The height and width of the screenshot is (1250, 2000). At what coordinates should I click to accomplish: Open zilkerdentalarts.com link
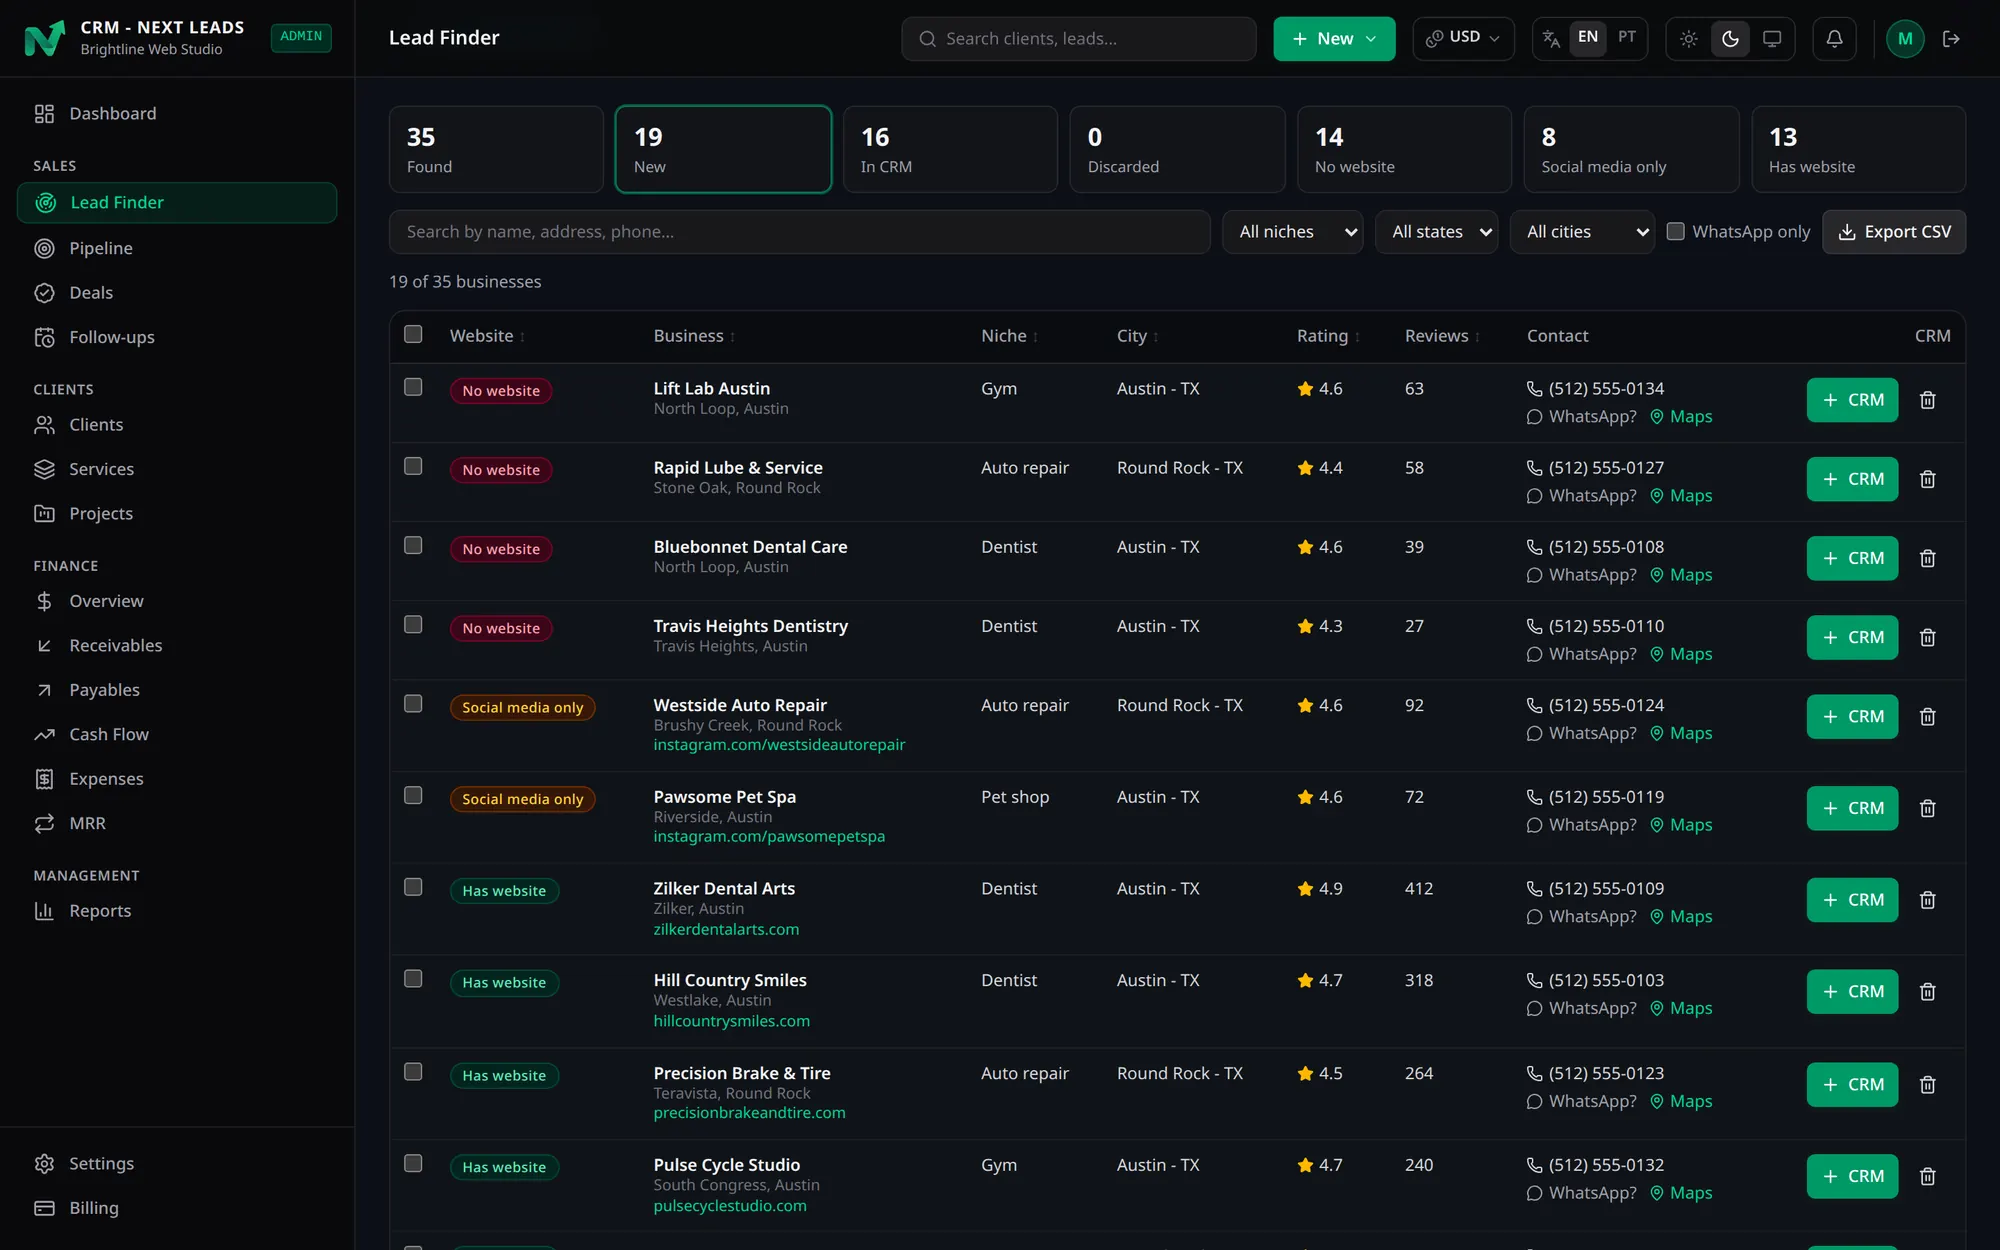click(x=726, y=929)
